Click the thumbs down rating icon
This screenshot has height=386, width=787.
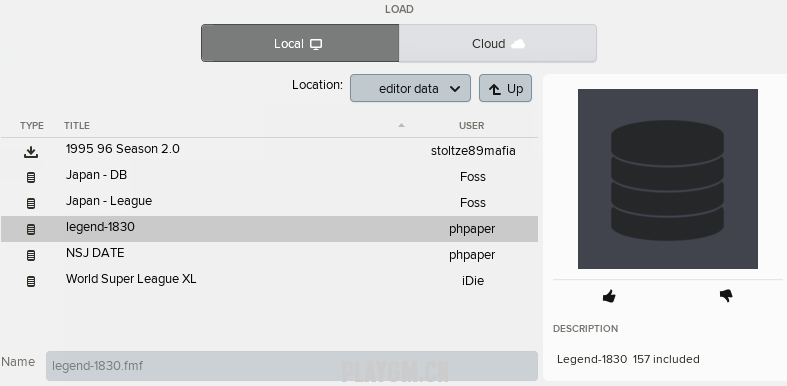[726, 296]
